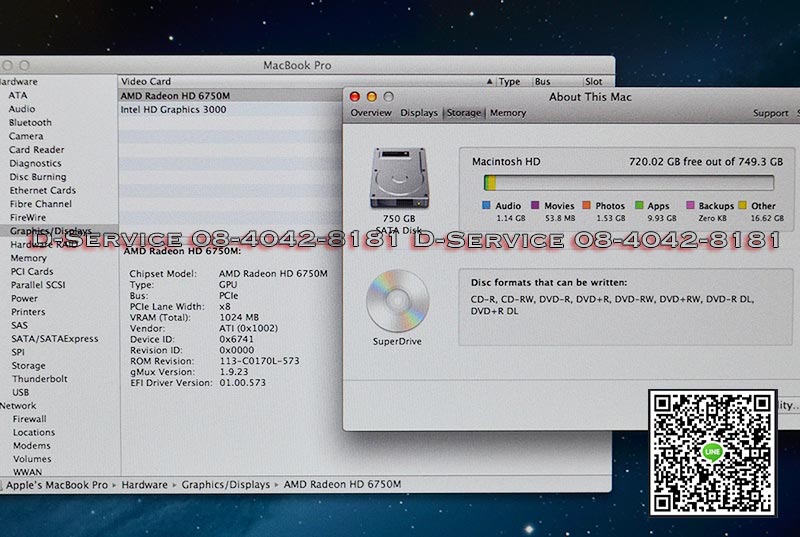The image size is (800, 537).
Task: Select the Storage tab
Action: coord(464,113)
